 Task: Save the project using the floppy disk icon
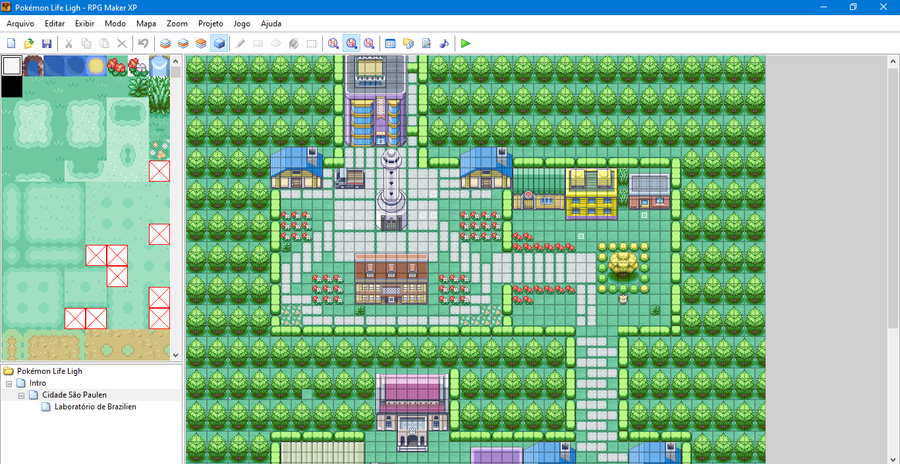(x=47, y=43)
